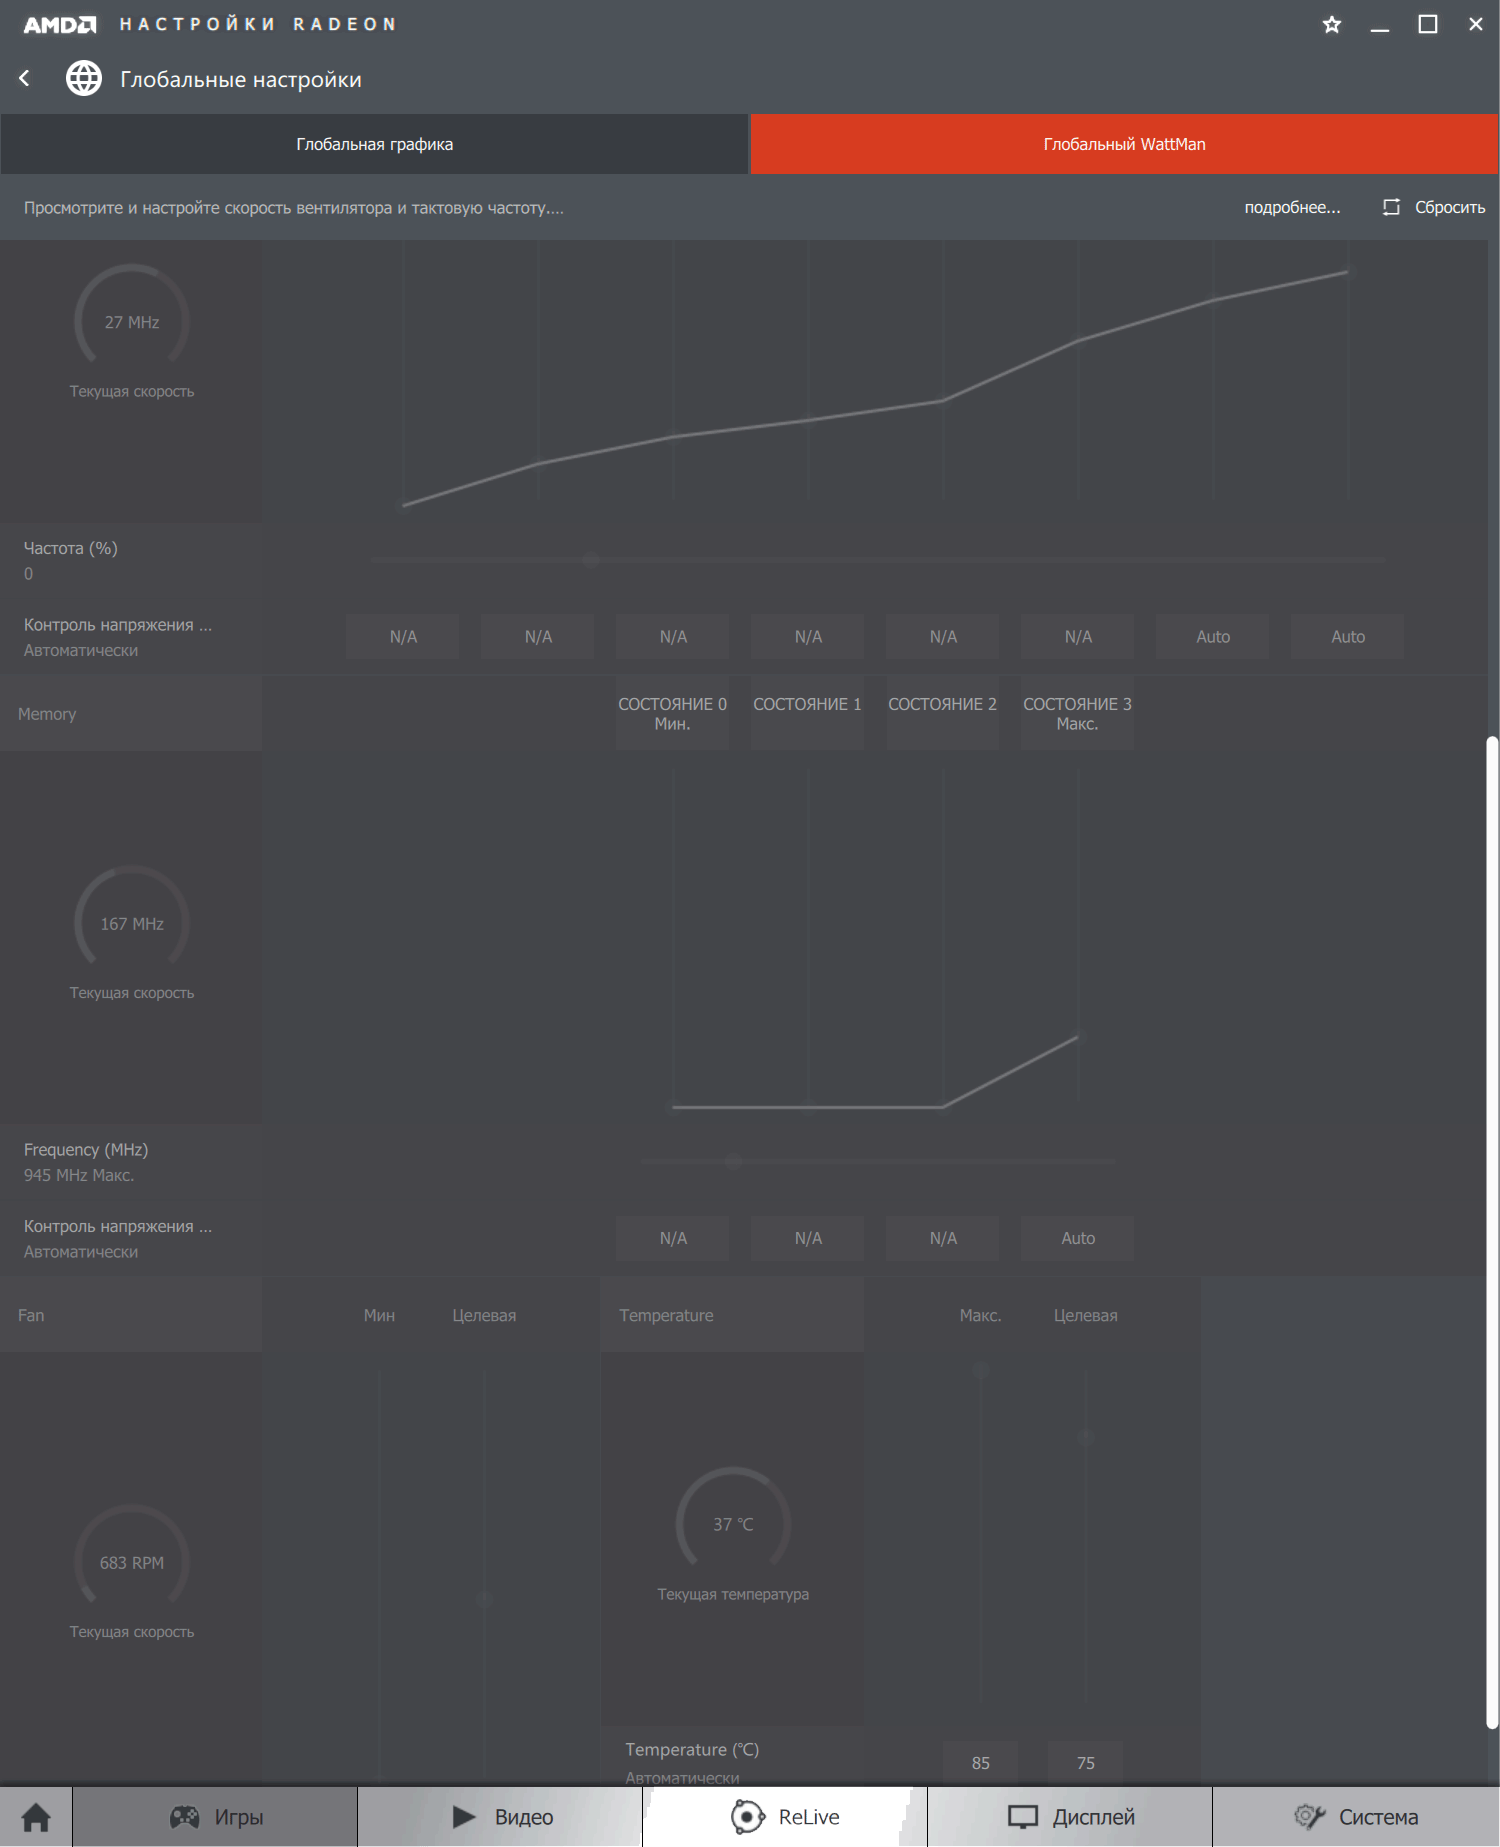Open the ReLive section
Screen dimensions: 1500x1847
785,1816
